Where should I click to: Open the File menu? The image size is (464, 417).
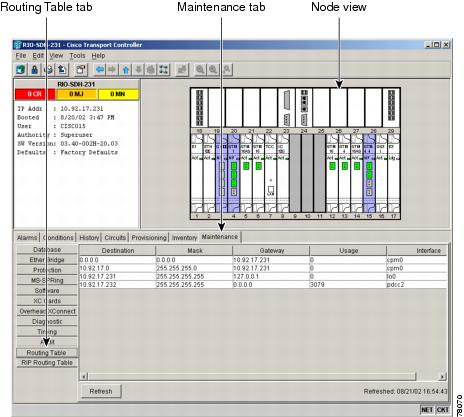pos(21,56)
